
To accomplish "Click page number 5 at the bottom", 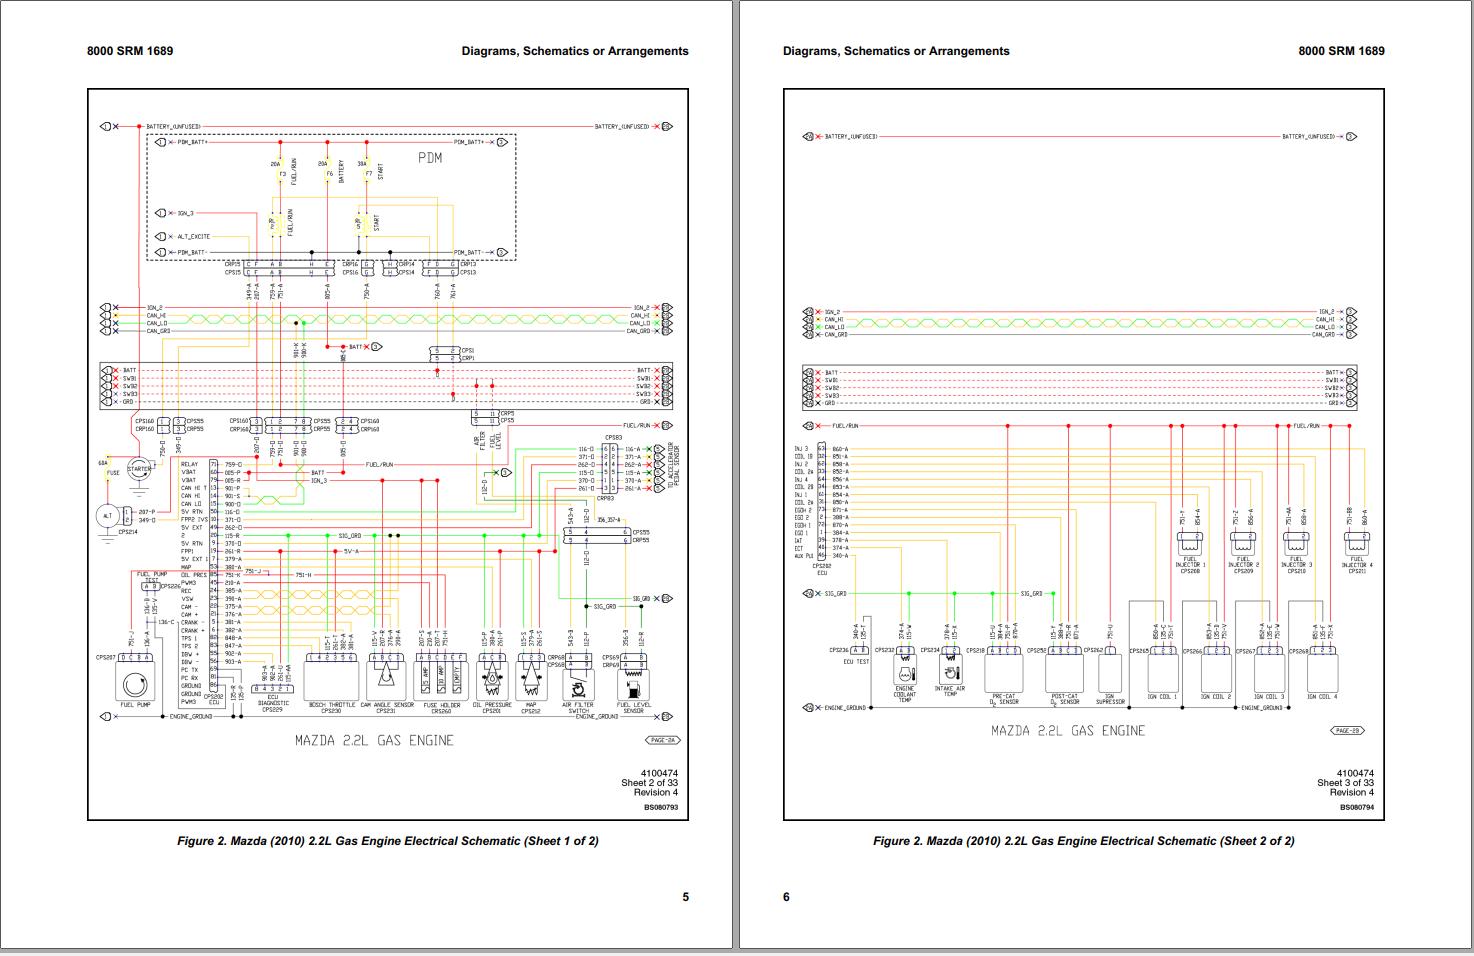I will [686, 897].
